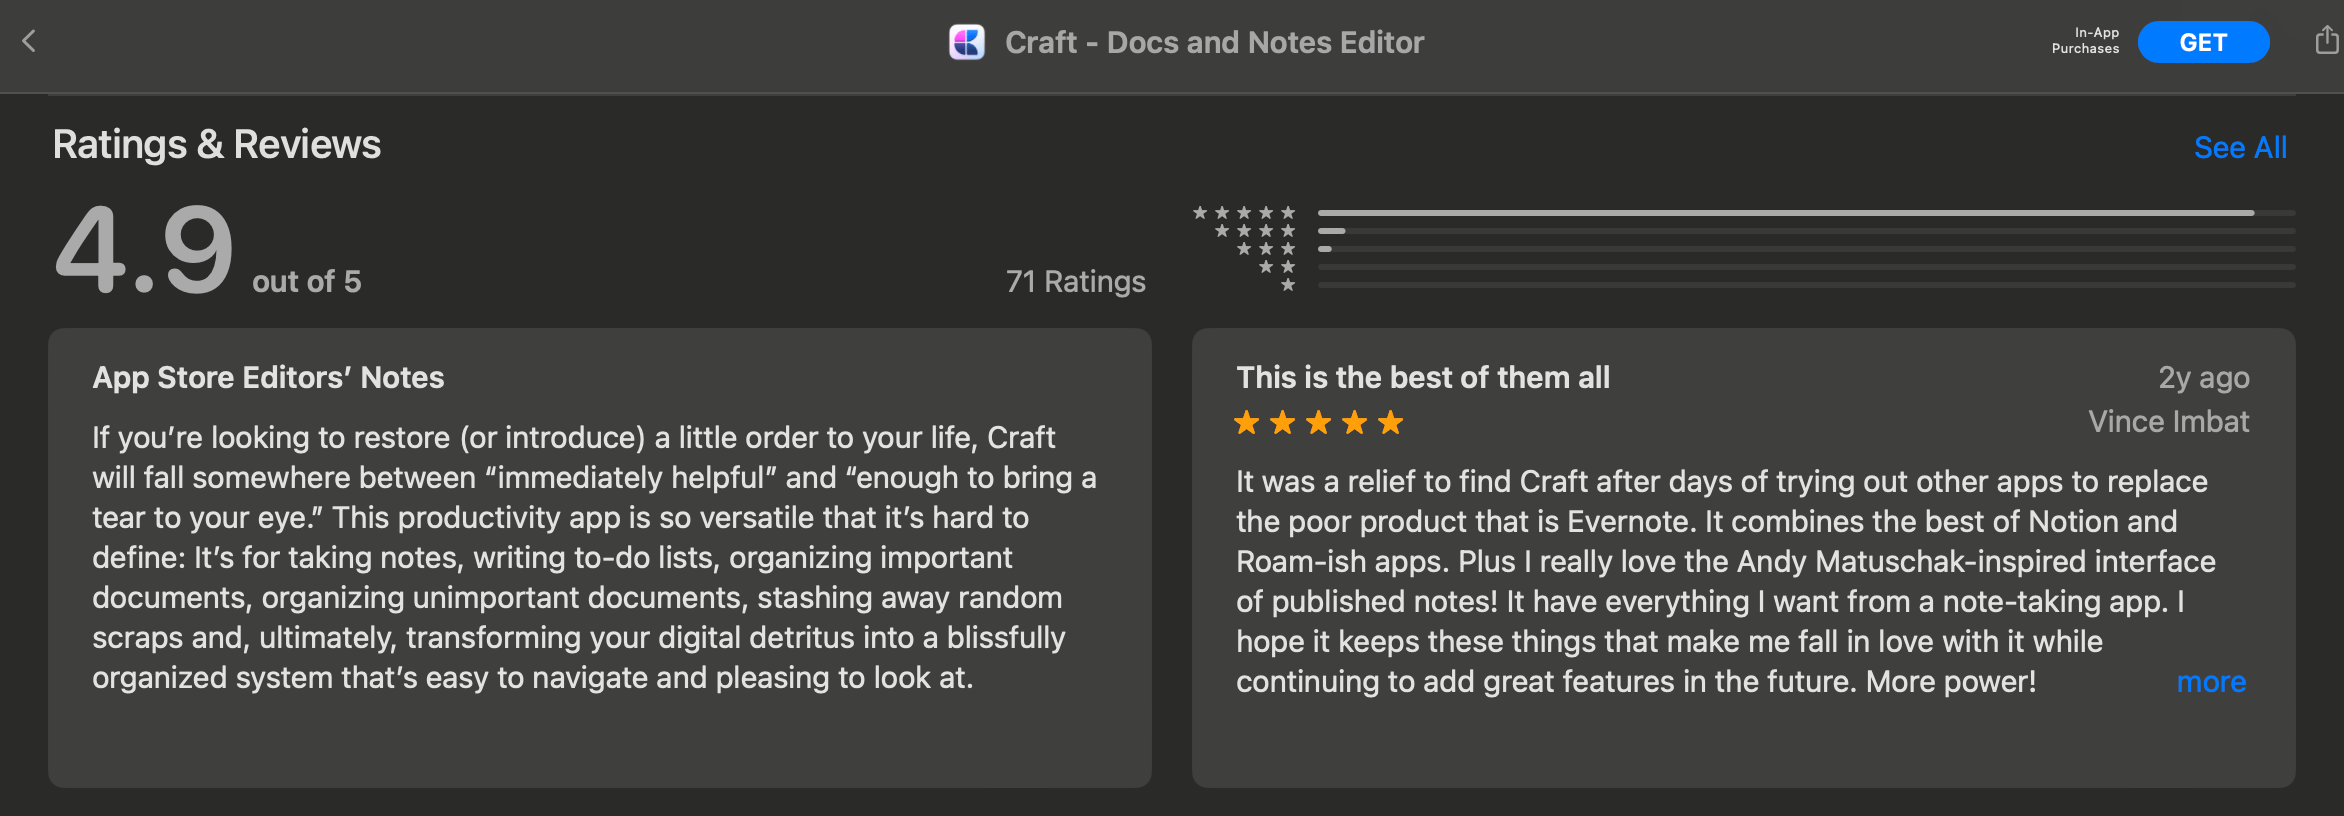Click the Ratings & Reviews heading
Screen dimensions: 2344x816
(217, 144)
